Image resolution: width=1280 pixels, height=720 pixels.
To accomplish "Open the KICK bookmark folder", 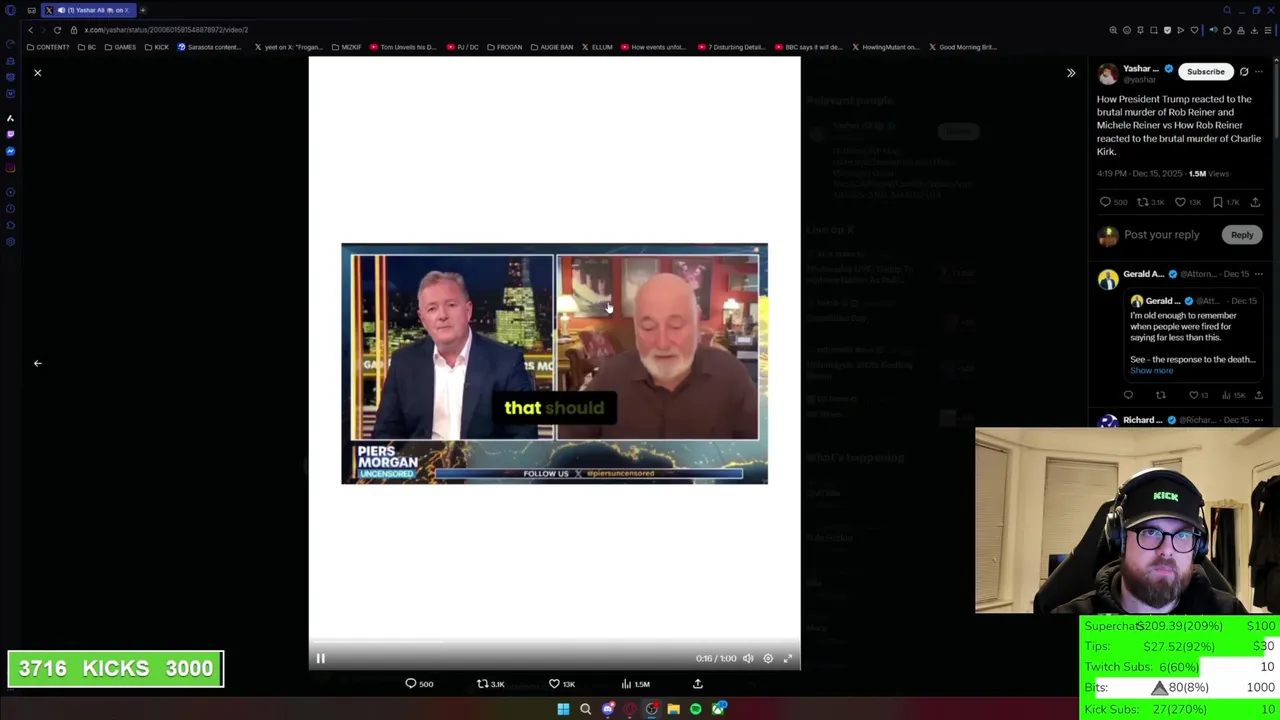I will (x=156, y=47).
